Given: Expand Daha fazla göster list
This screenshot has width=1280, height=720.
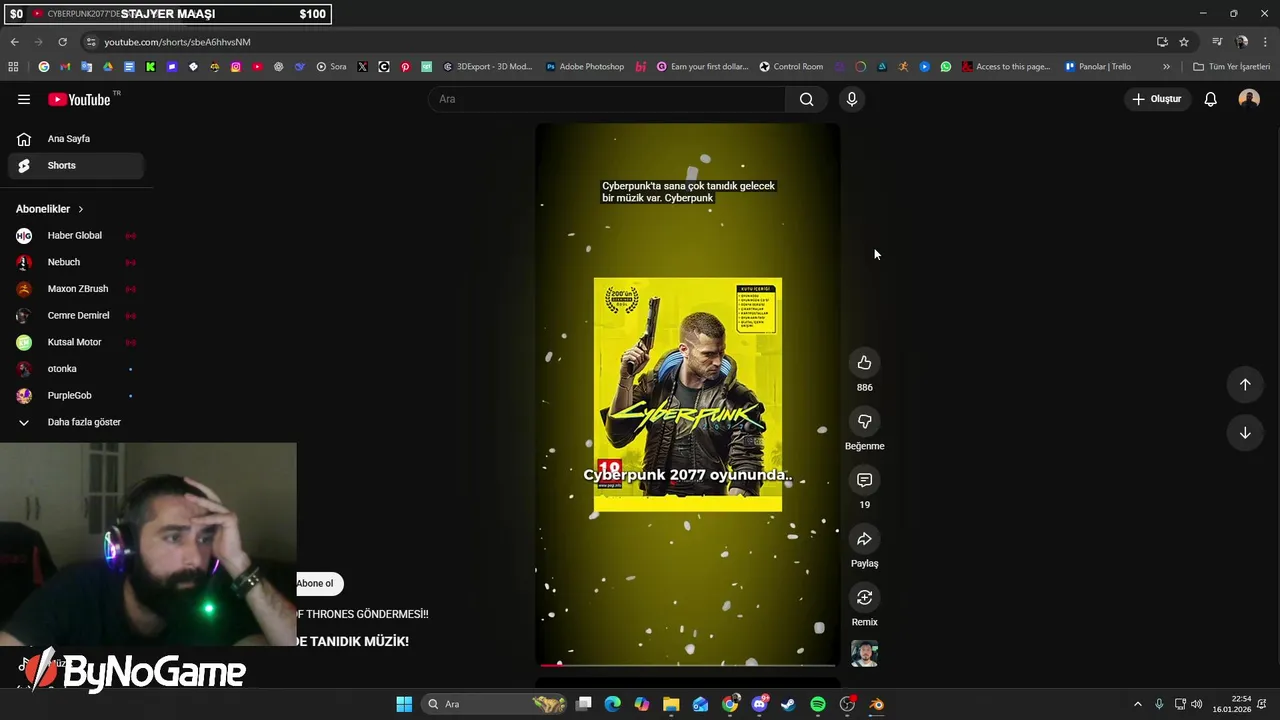Looking at the screenshot, I should [76, 422].
